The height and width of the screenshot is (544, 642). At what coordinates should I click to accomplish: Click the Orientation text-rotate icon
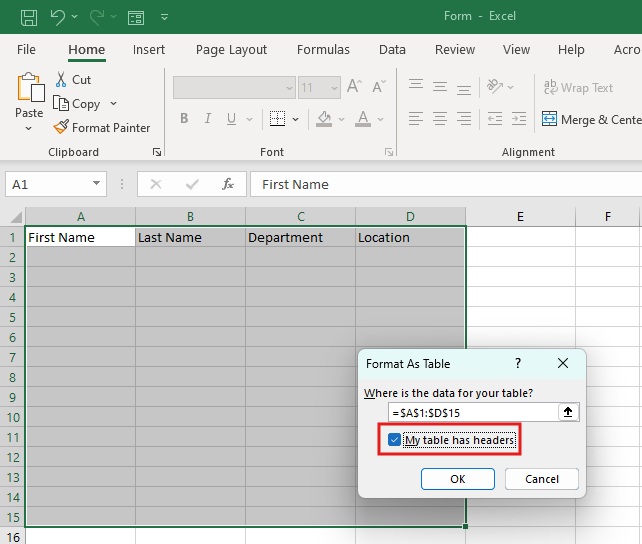(x=495, y=86)
